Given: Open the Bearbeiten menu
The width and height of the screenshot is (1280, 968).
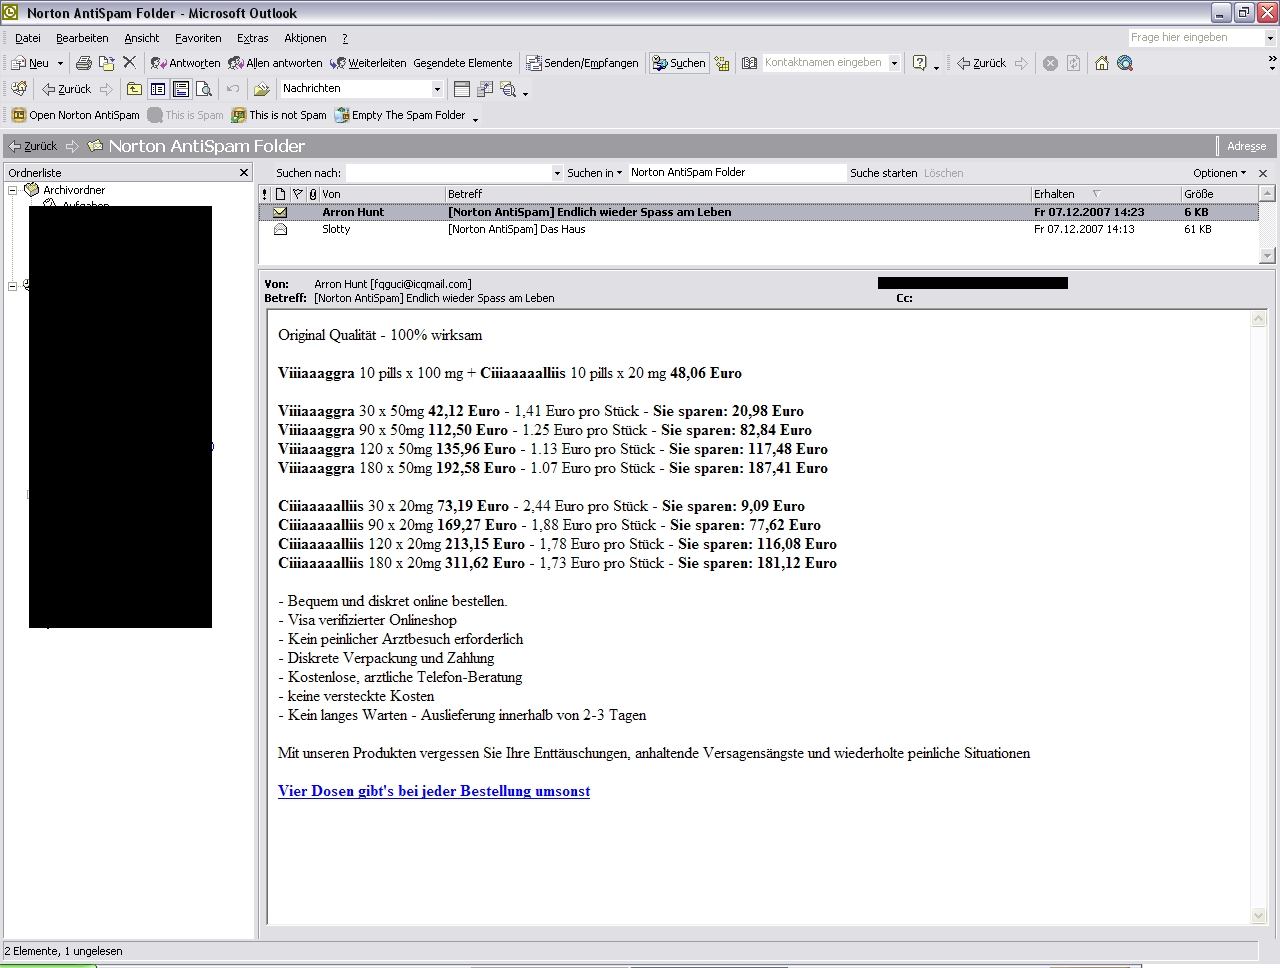Looking at the screenshot, I should pos(82,38).
